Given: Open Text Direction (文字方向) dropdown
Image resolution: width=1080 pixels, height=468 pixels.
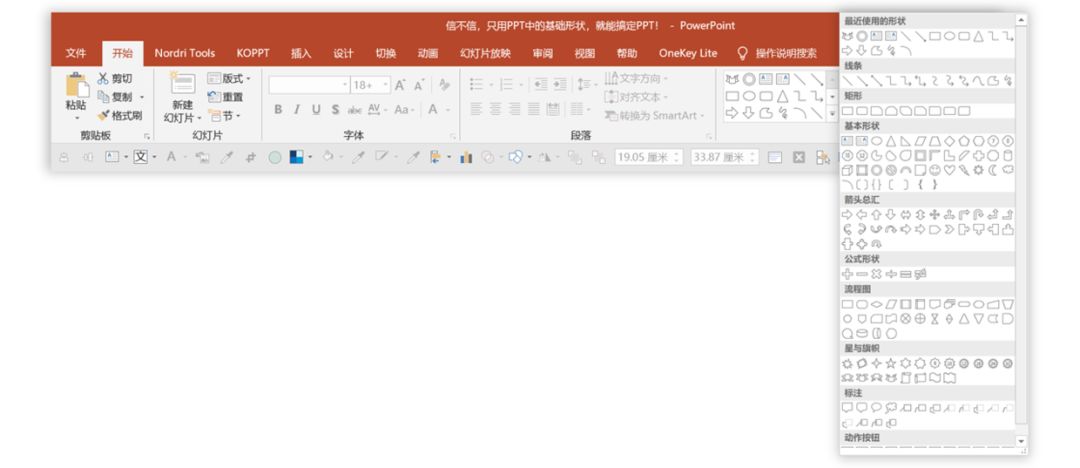Looking at the screenshot, I should pos(637,79).
